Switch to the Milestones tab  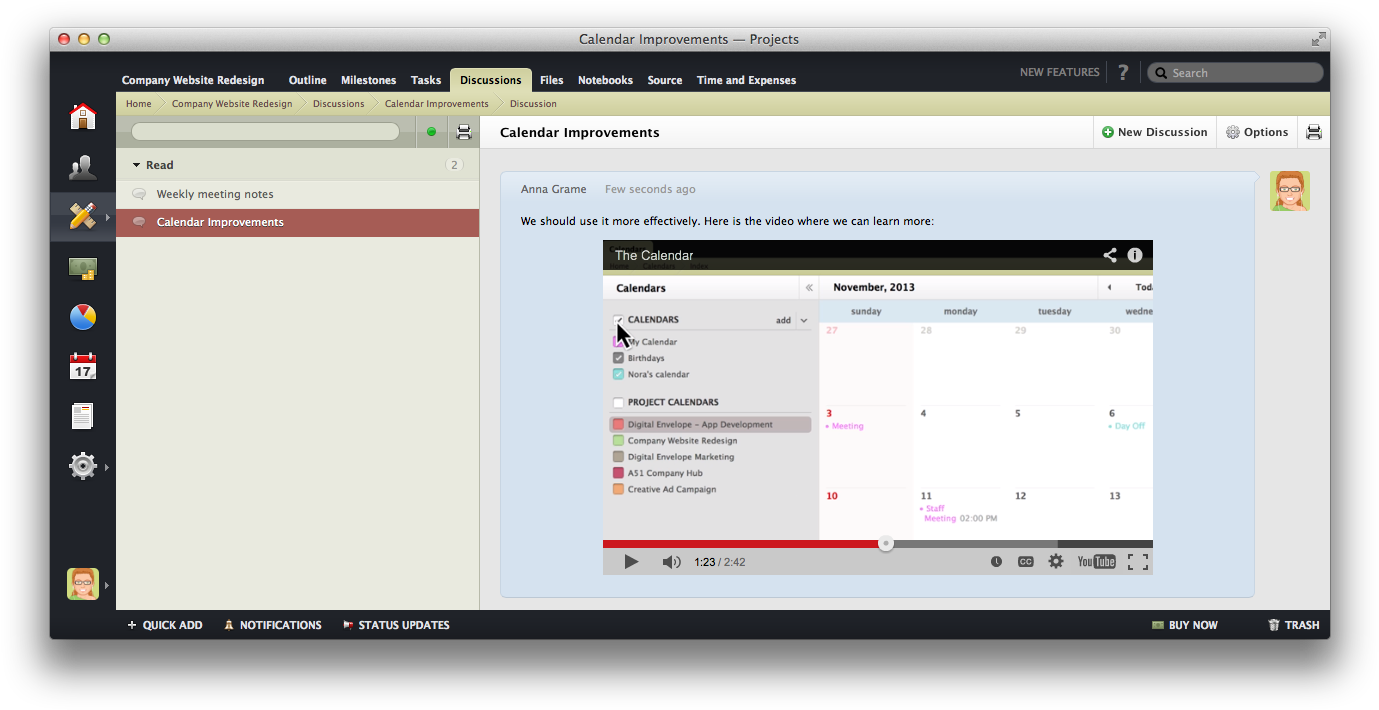pos(368,80)
